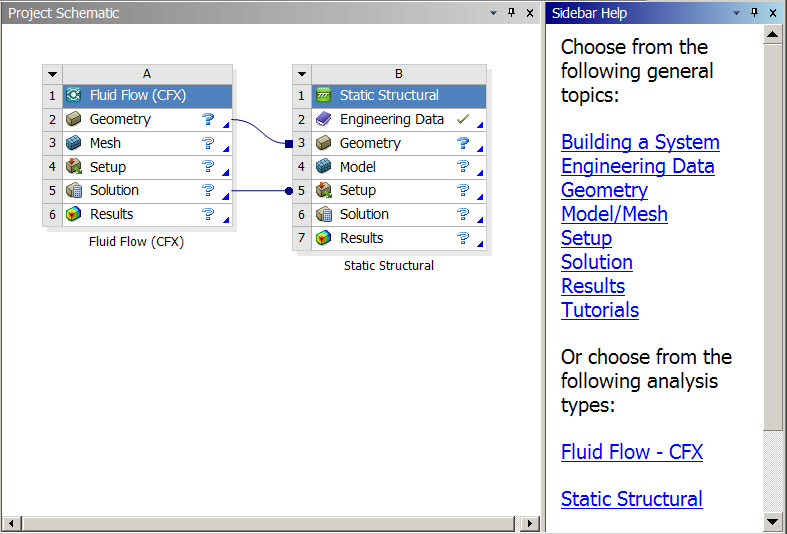Open Sidebar Help panel options dropdown

pyautogui.click(x=737, y=13)
